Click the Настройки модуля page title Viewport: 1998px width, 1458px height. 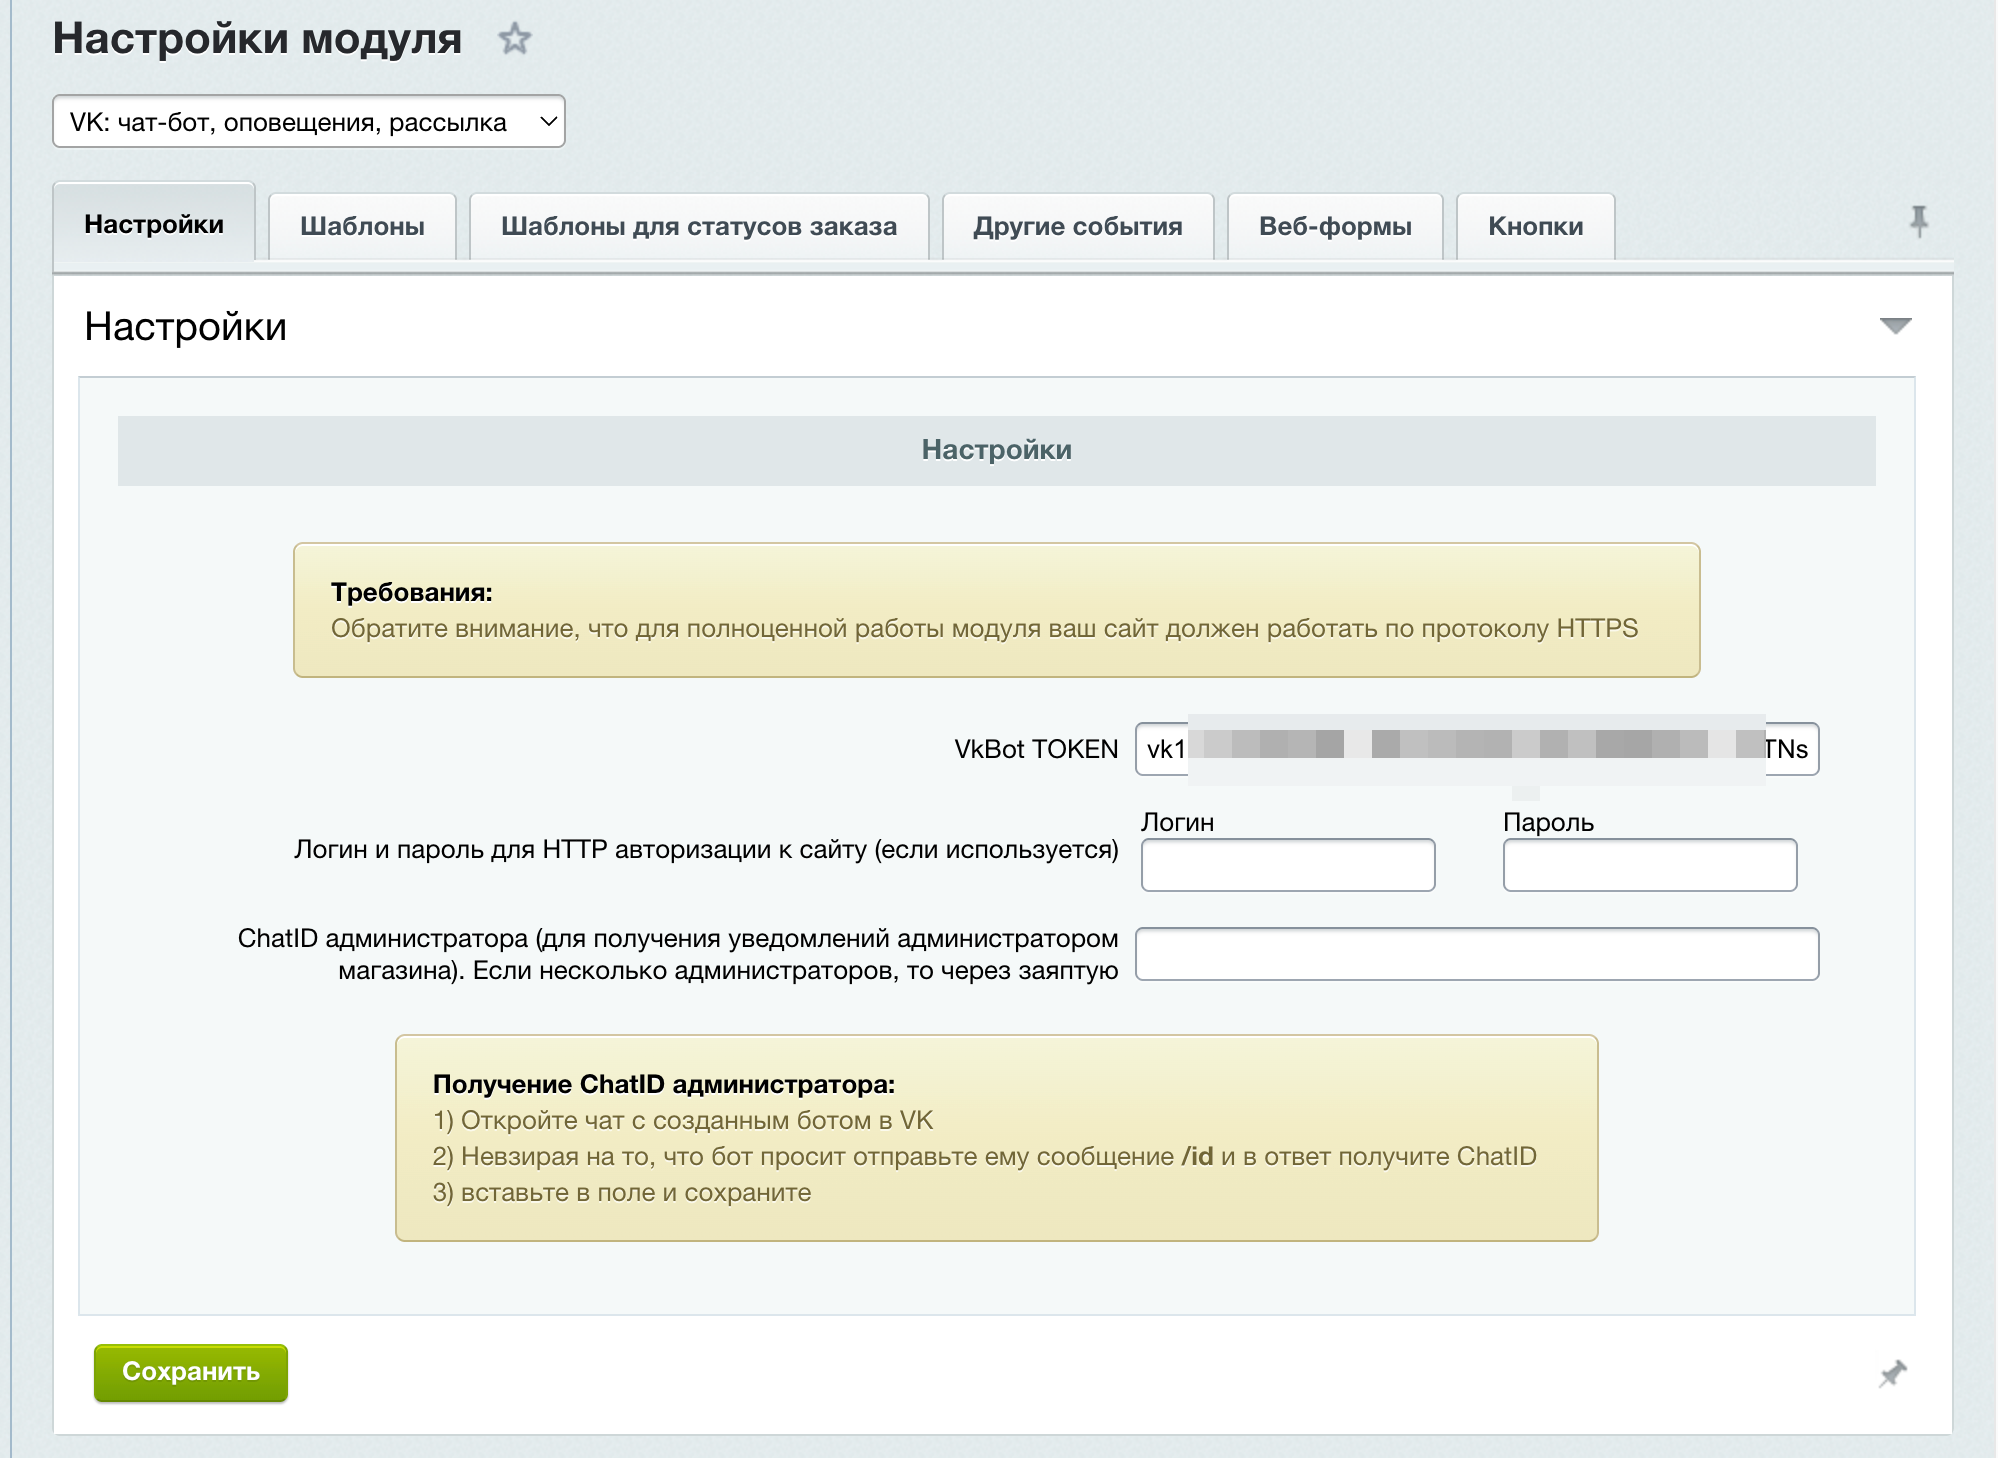pos(257,39)
